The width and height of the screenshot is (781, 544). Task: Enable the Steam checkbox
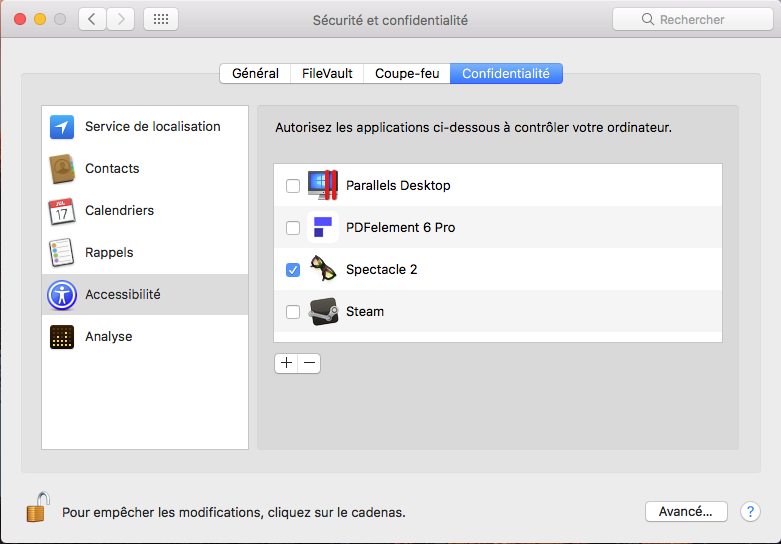[293, 312]
